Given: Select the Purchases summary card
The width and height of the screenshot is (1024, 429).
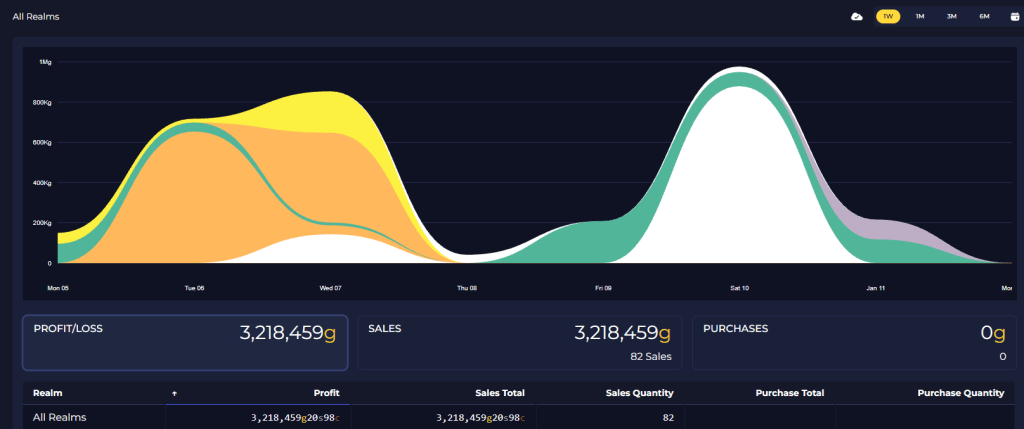Looking at the screenshot, I should (x=853, y=343).
